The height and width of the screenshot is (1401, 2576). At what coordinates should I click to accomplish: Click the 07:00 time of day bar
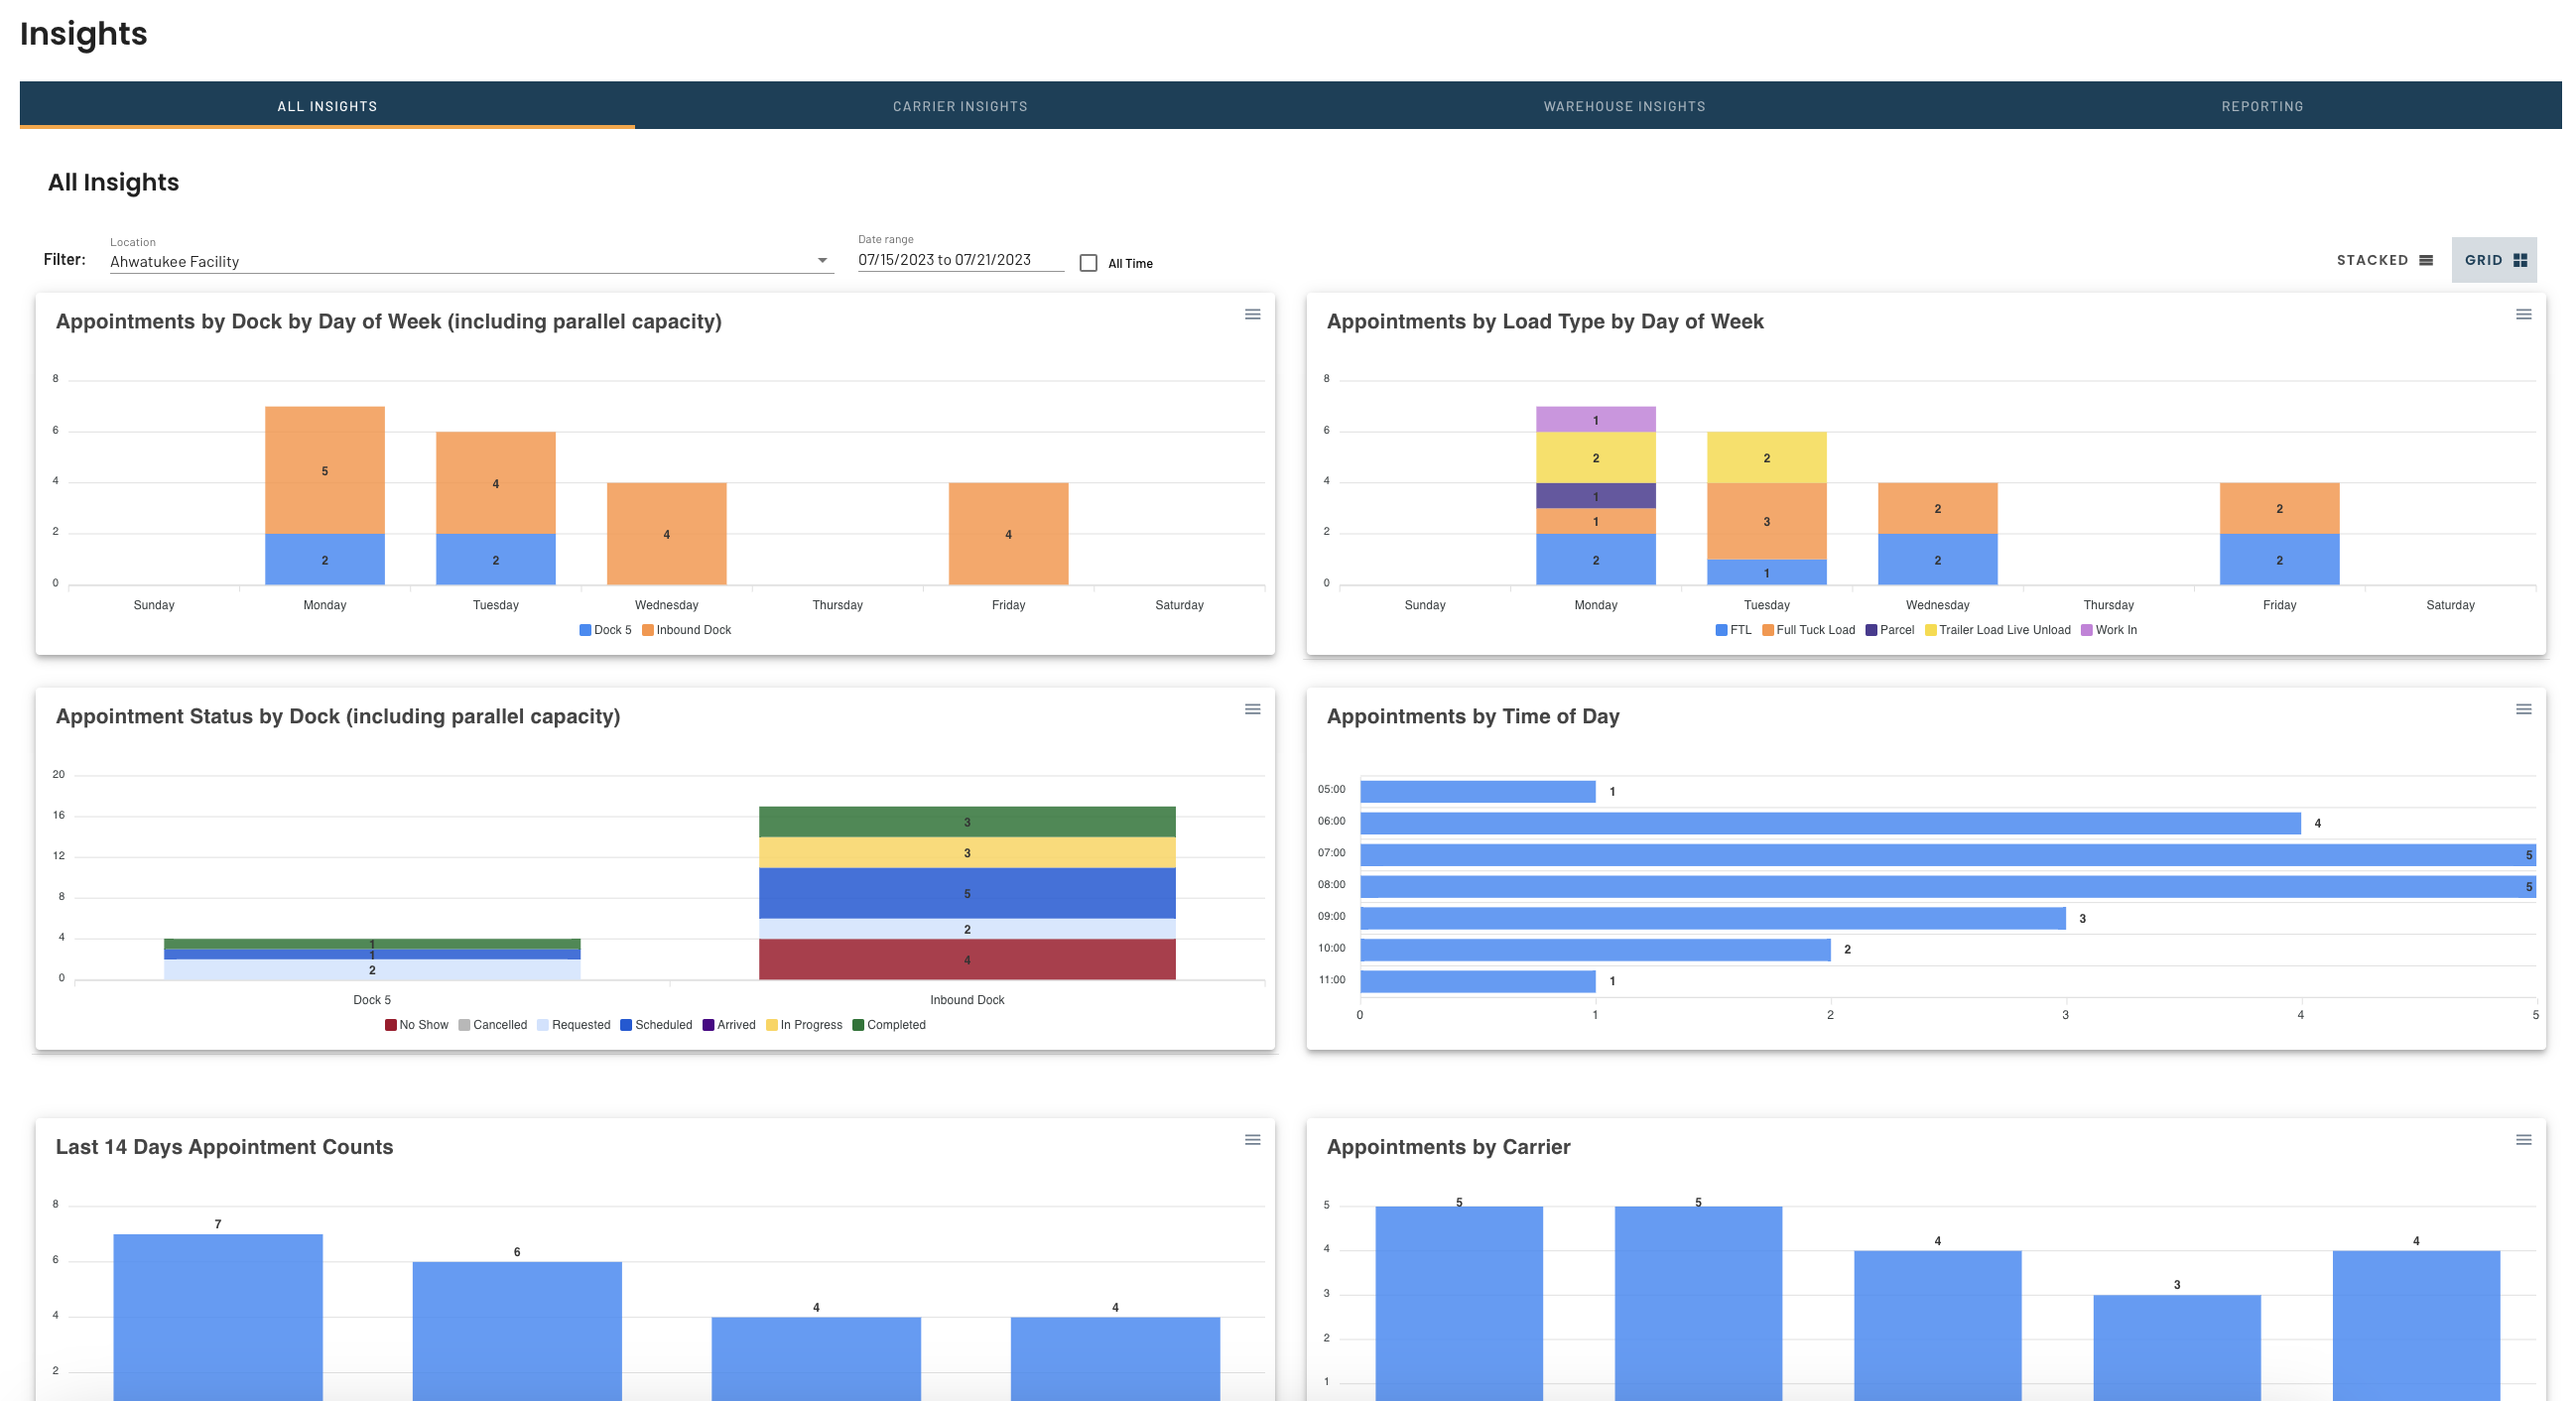click(x=1947, y=855)
